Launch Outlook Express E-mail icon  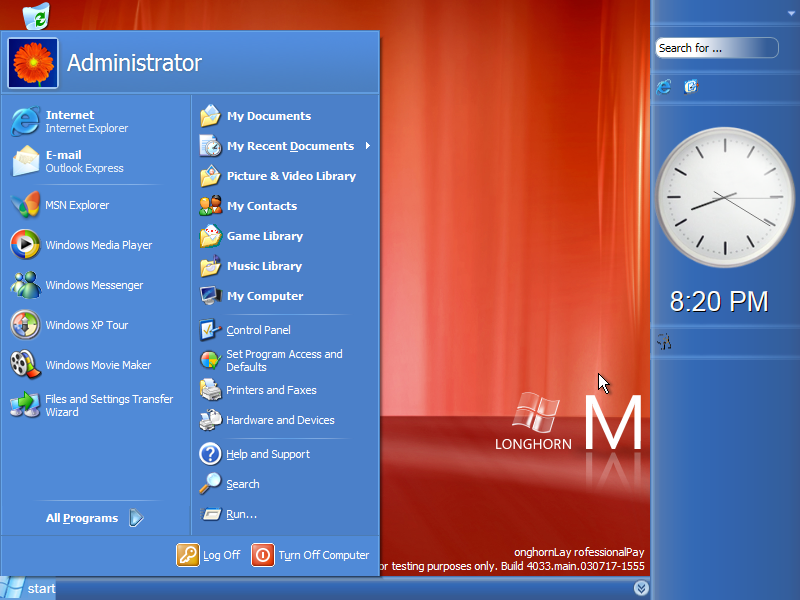84,161
